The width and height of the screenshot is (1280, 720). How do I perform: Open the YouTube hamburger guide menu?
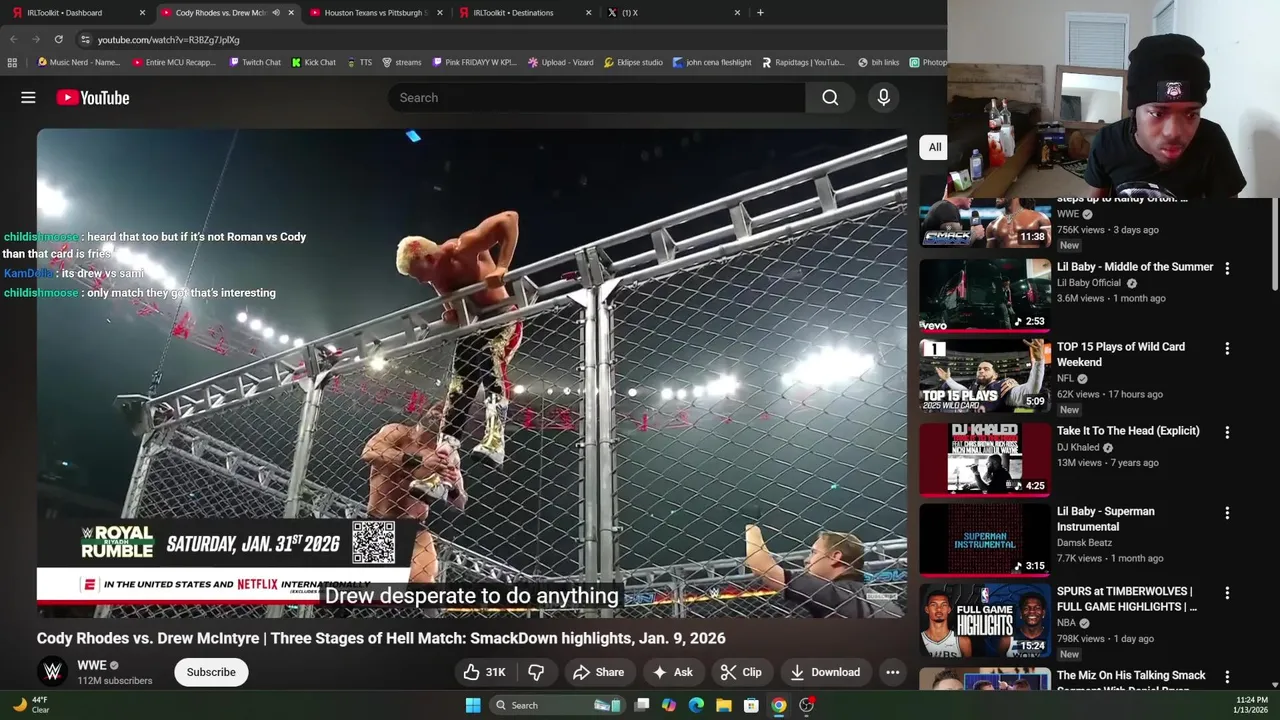coord(28,98)
